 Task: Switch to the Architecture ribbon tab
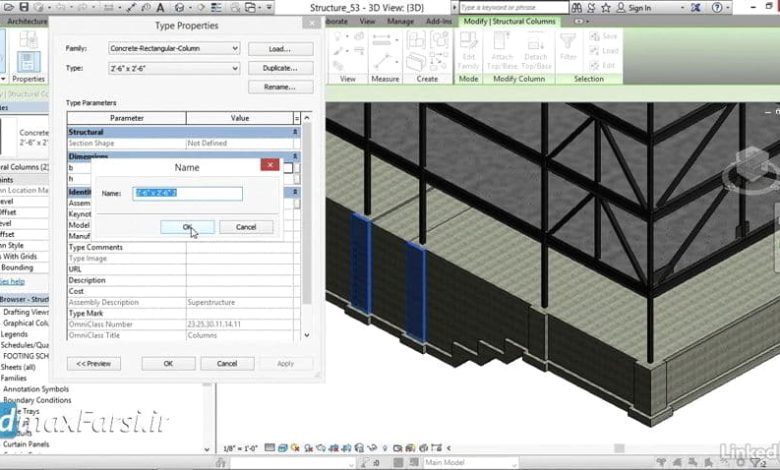(x=27, y=21)
